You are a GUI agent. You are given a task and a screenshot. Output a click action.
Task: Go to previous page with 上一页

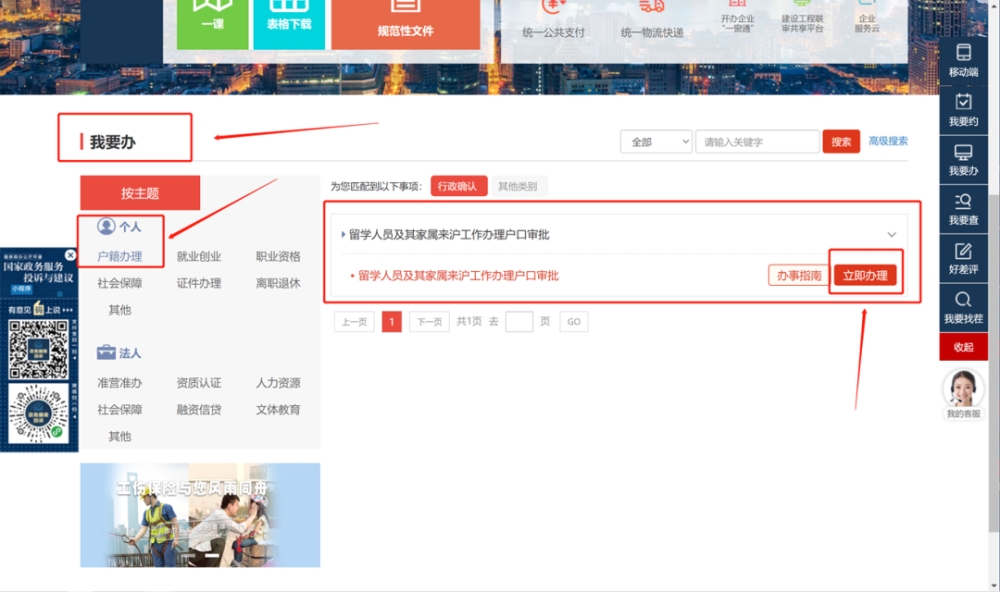(x=354, y=322)
